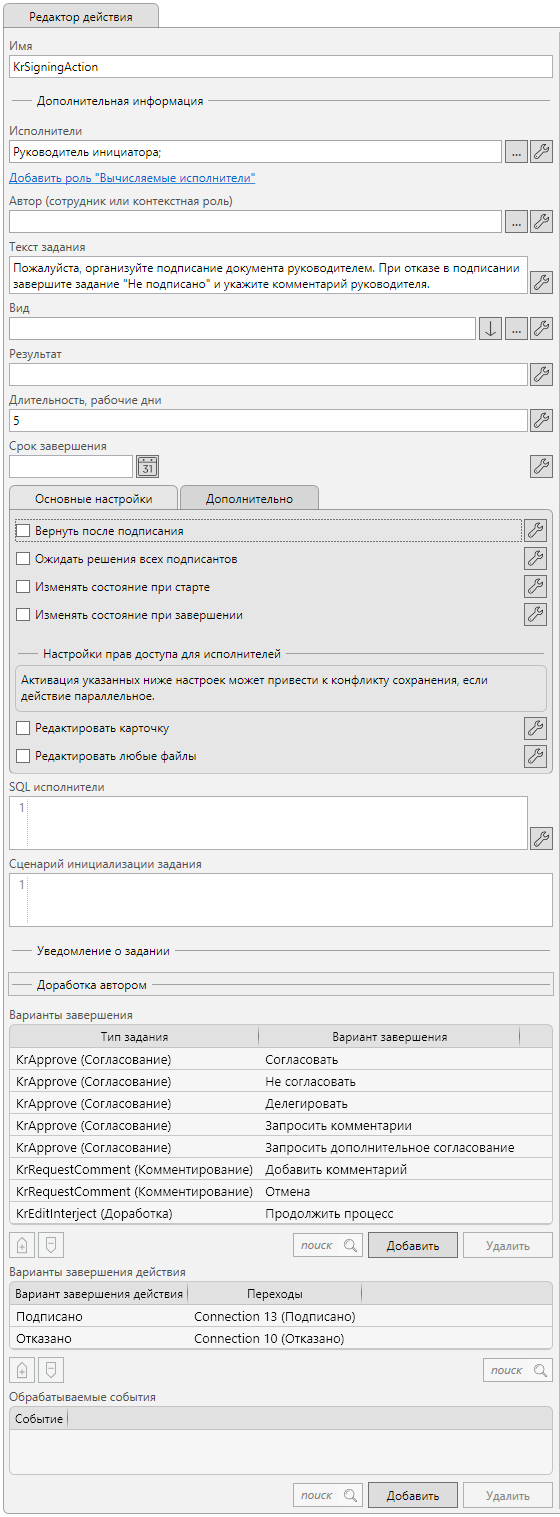Click Добавить роль "Вычисляемые исполнители" link
The image size is (560, 1517).
pos(132,178)
